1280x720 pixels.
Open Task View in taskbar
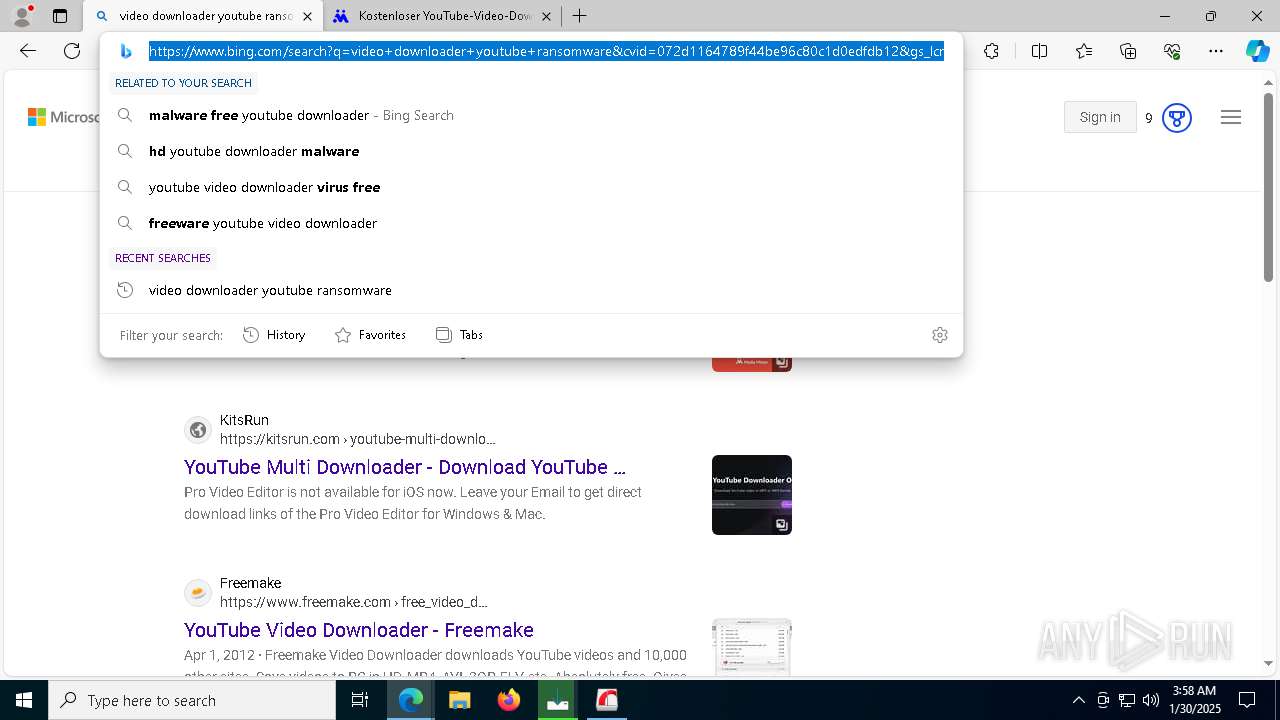360,700
